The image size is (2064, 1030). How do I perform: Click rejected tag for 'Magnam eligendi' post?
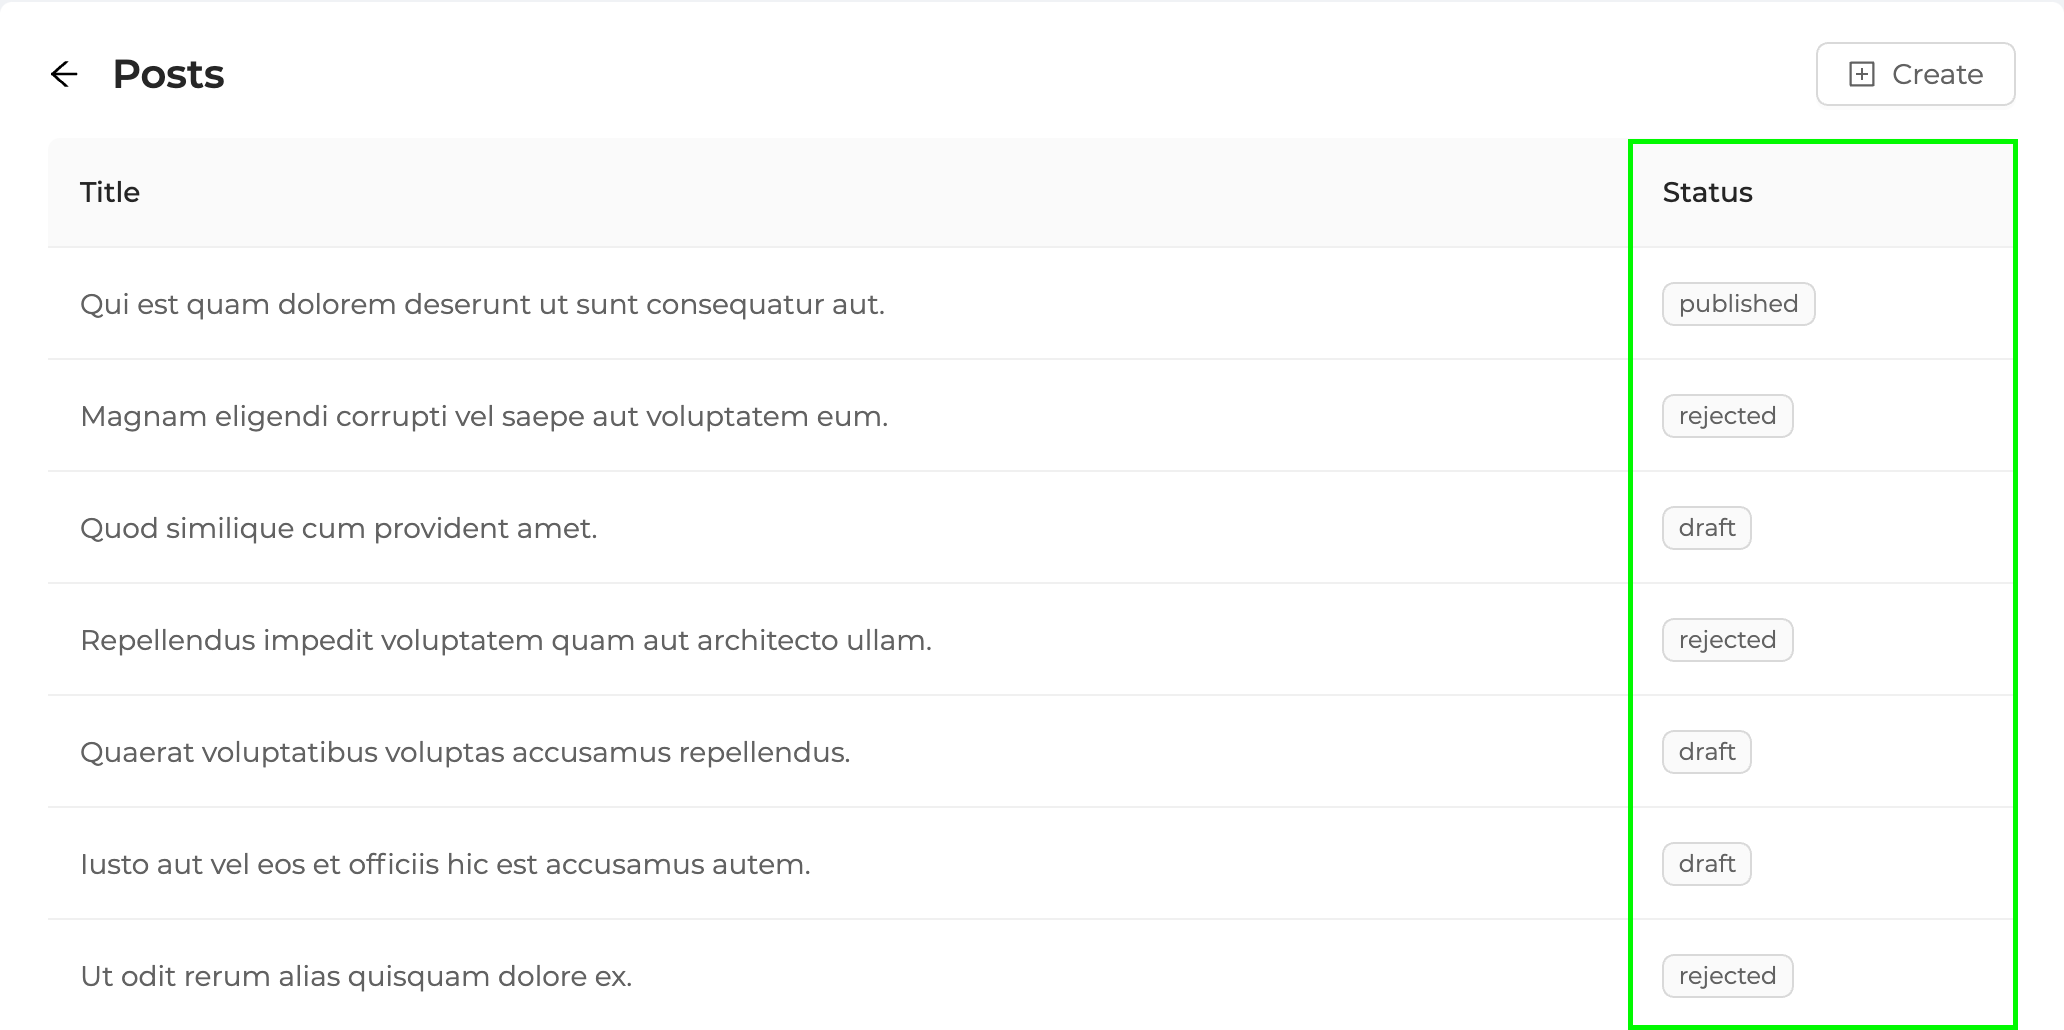click(1727, 416)
